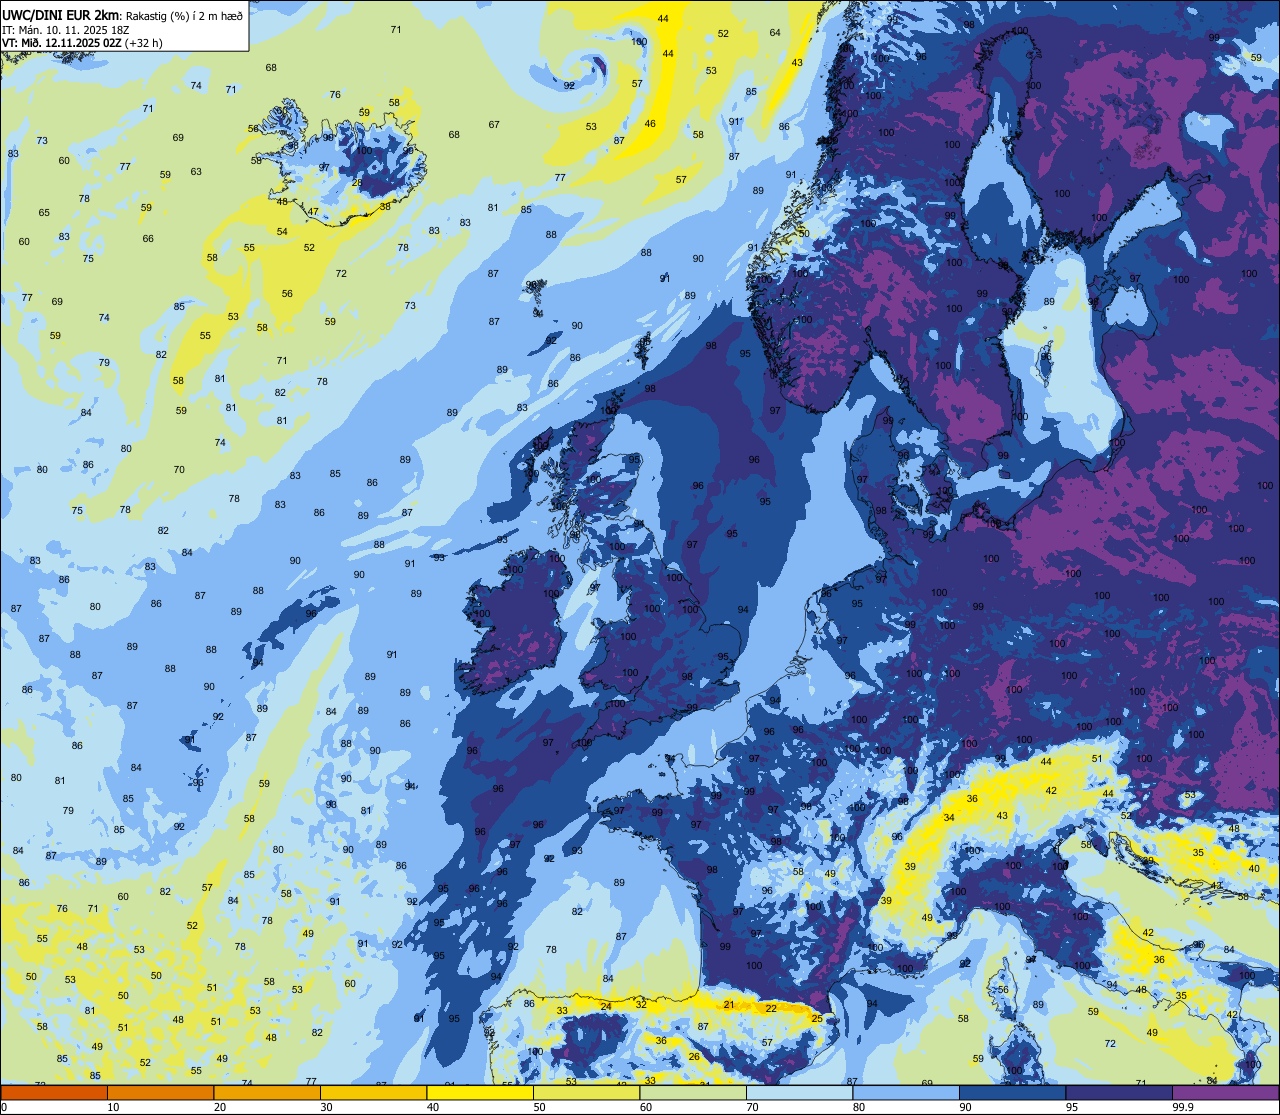This screenshot has width=1280, height=1115.
Task: Click the legend swatch between 30 and 40
Action: click(x=373, y=1092)
